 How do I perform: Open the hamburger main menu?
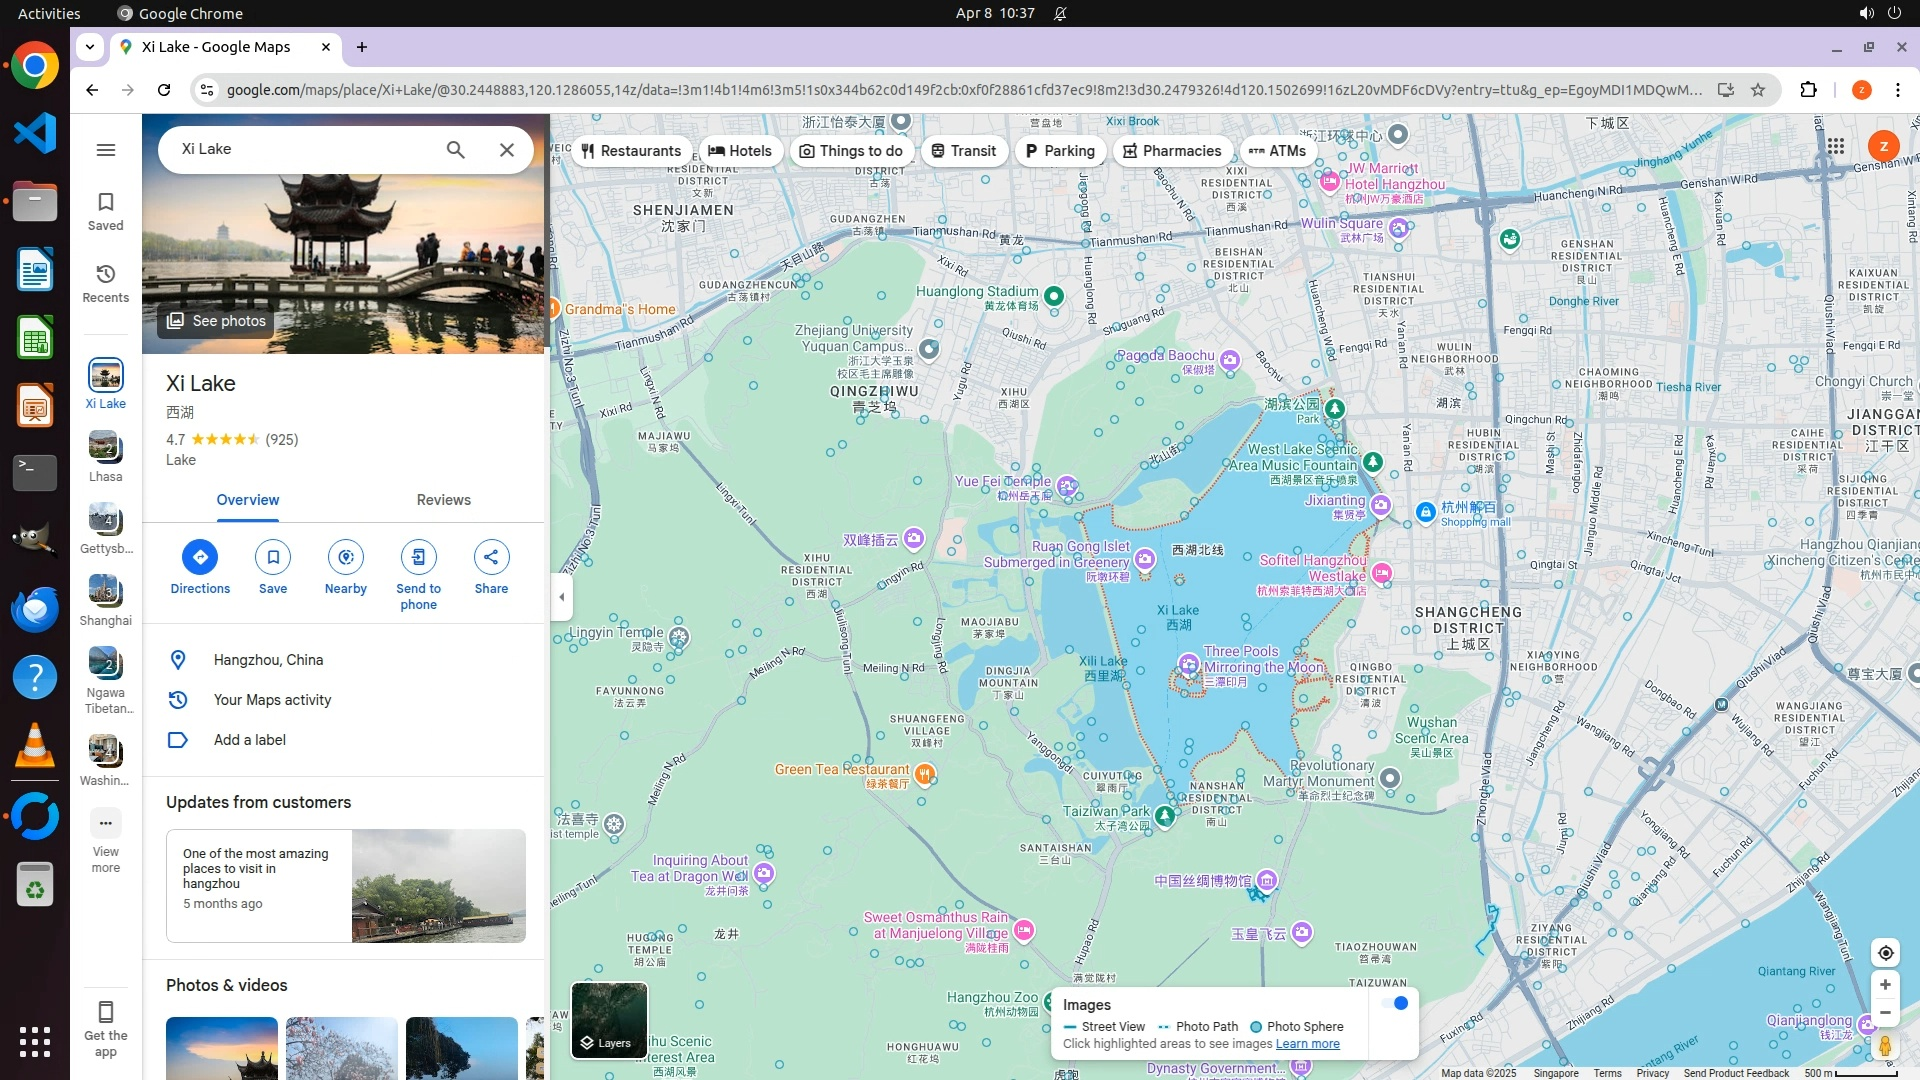pos(106,150)
